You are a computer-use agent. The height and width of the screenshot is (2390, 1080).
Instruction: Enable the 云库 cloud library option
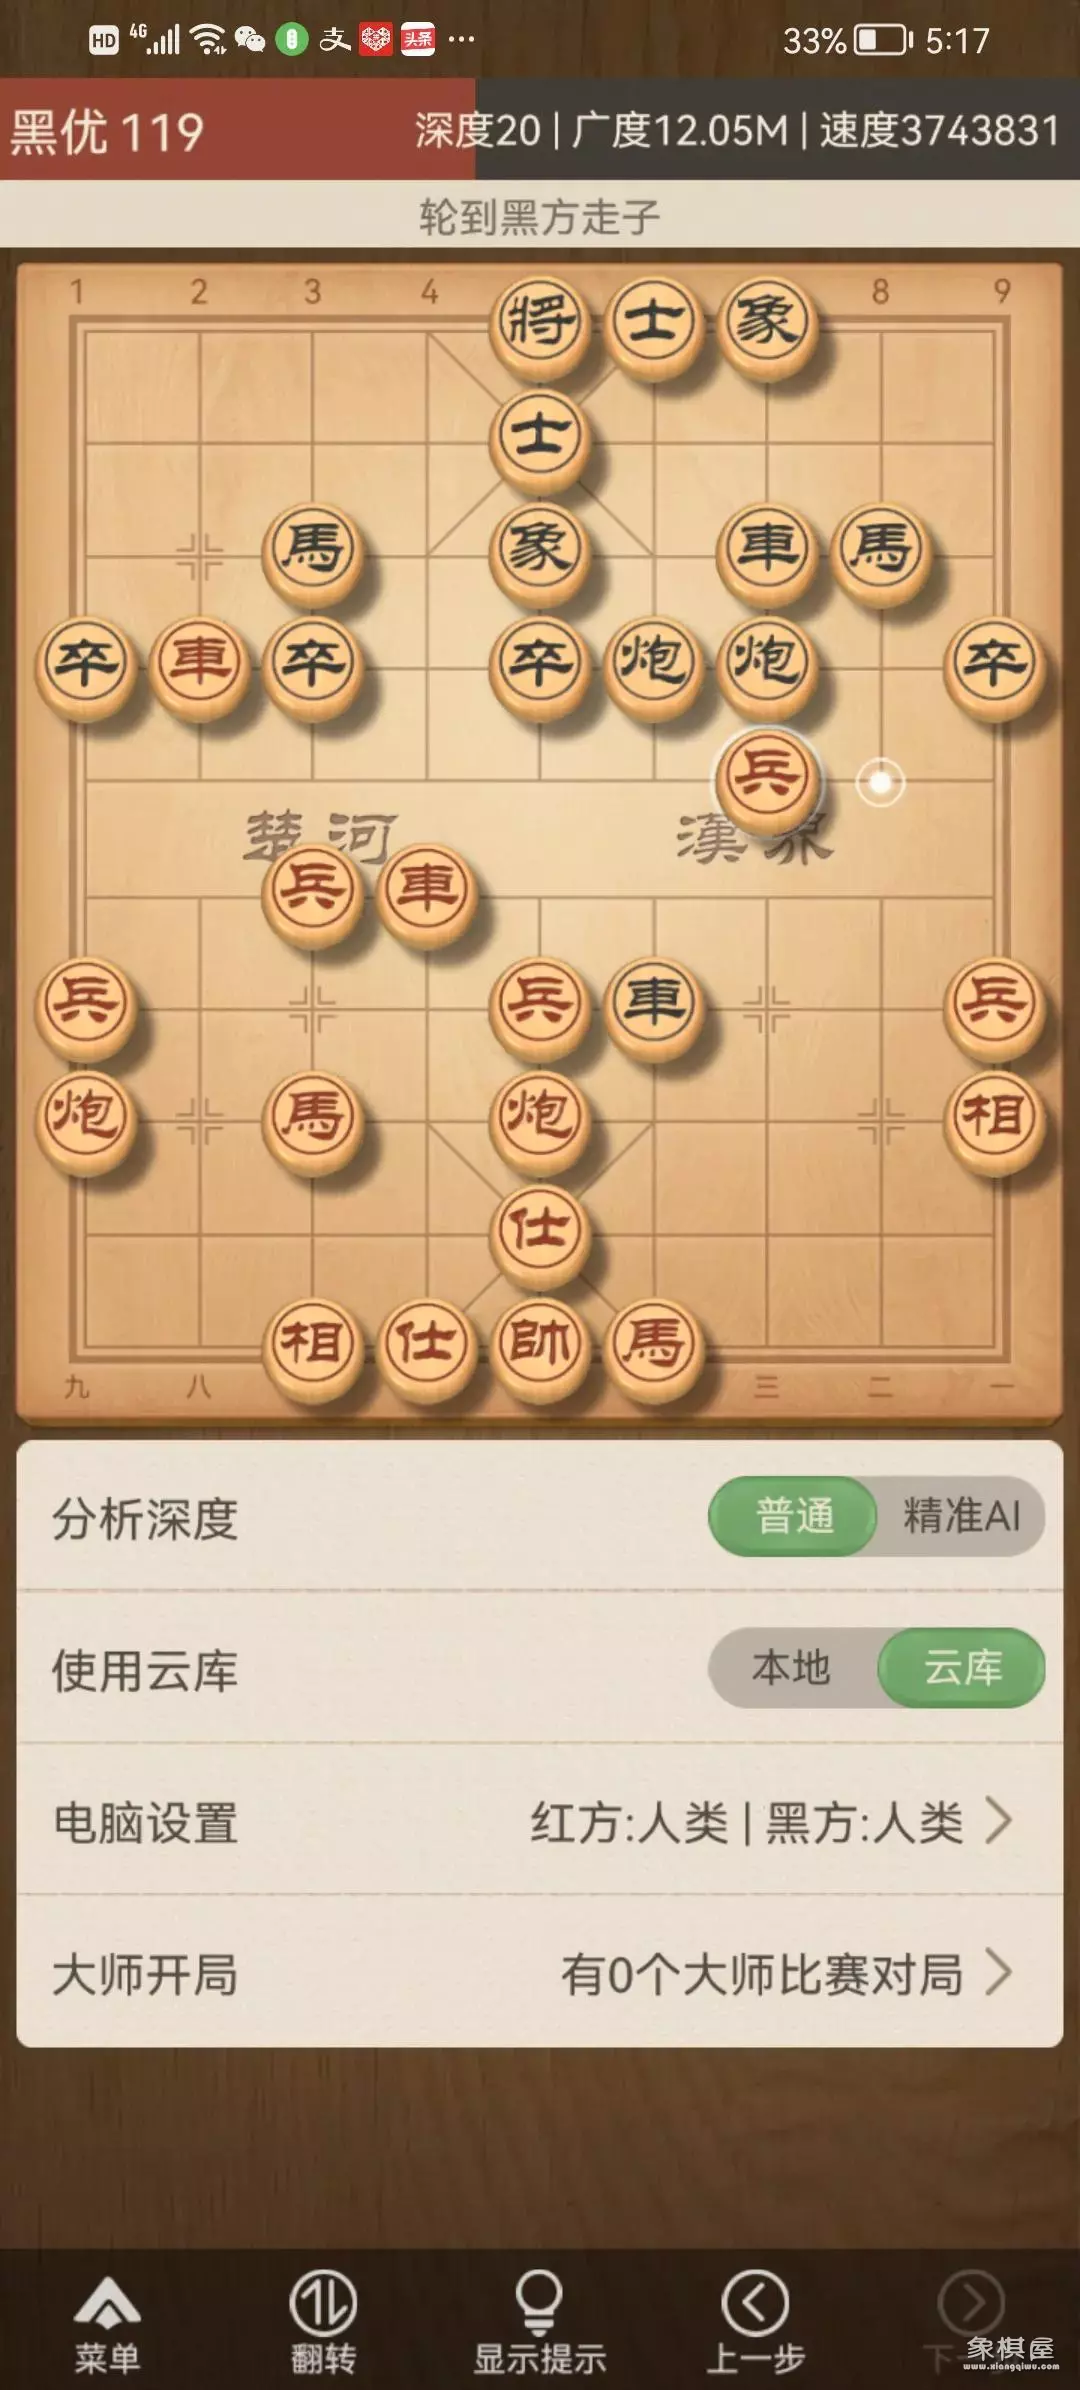tap(962, 1667)
